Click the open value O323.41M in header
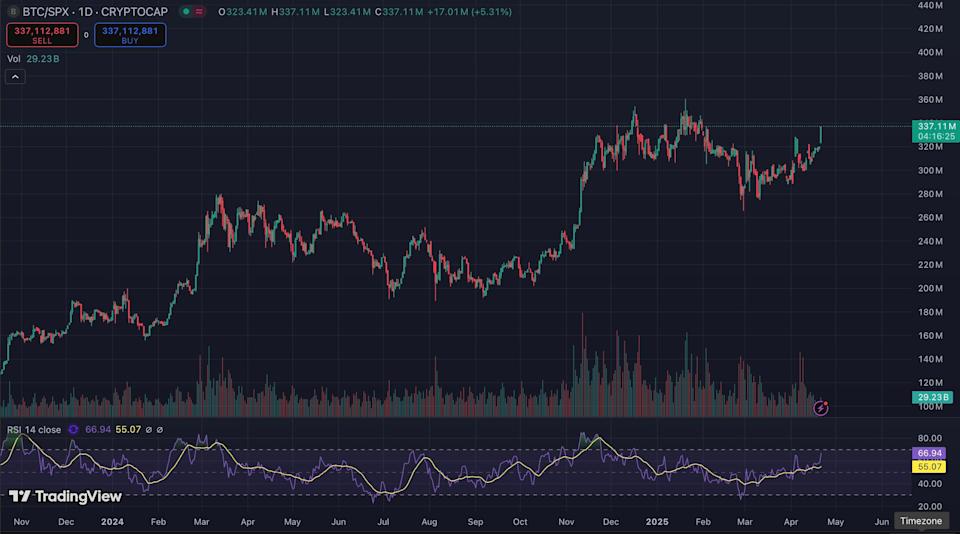 point(242,12)
